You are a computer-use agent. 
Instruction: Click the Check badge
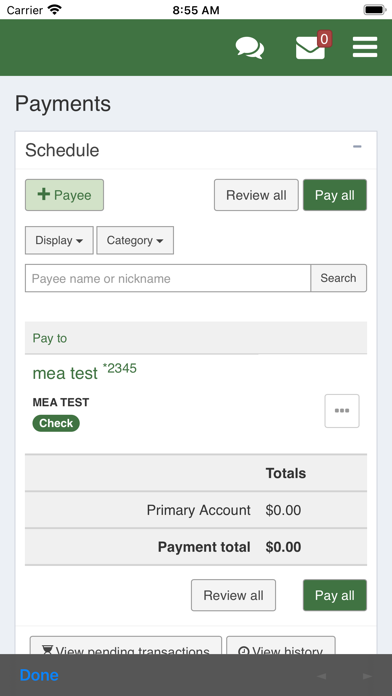click(56, 423)
